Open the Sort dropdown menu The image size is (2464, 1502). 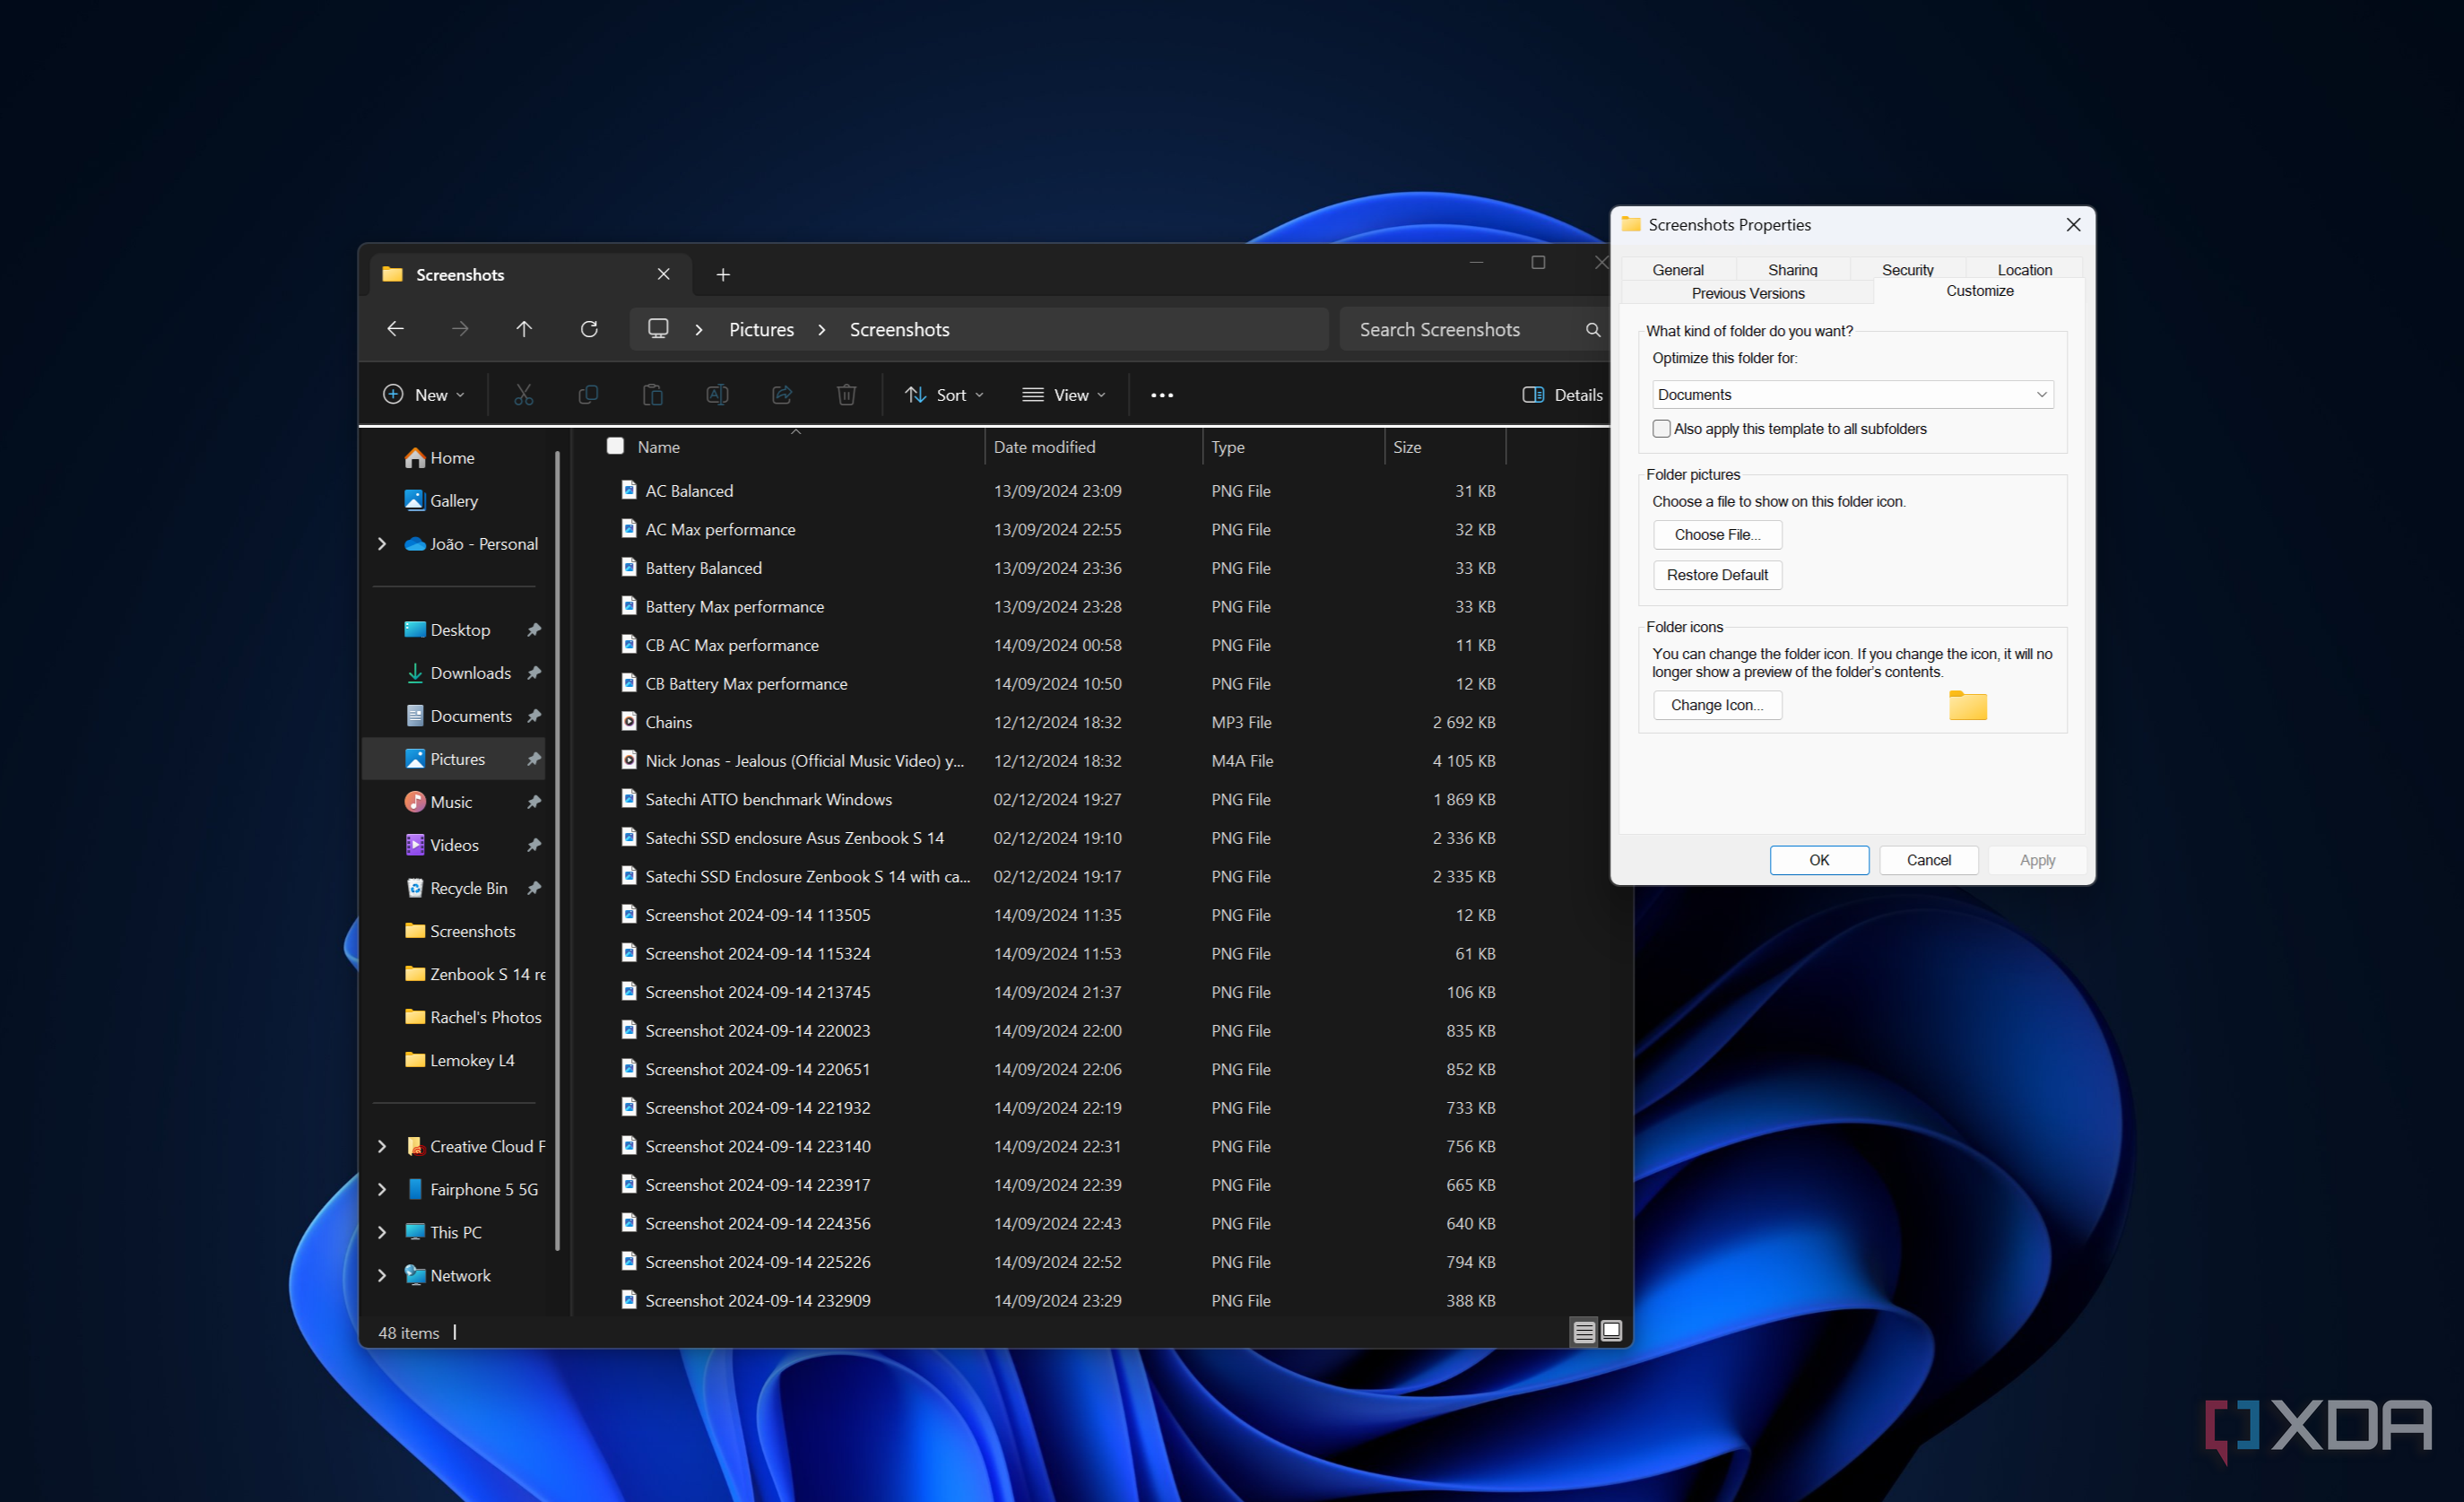[x=945, y=395]
